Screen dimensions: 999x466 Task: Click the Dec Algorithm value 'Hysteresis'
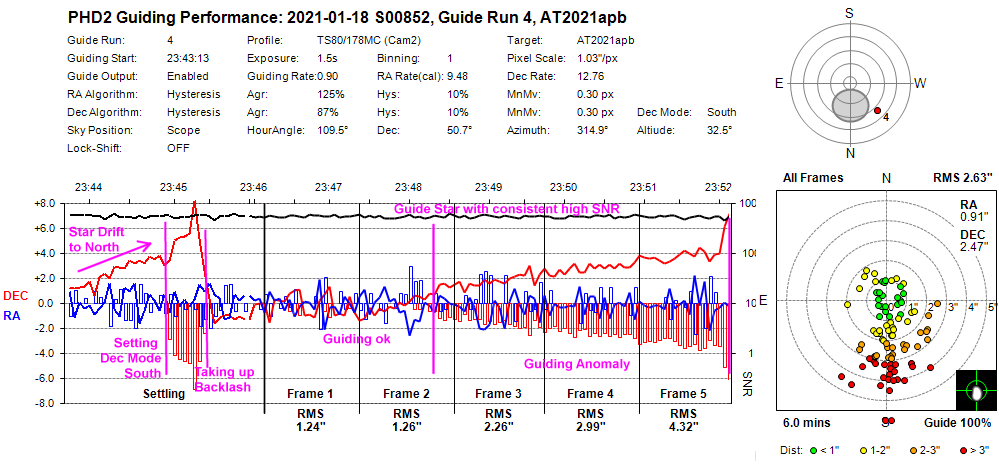[194, 112]
